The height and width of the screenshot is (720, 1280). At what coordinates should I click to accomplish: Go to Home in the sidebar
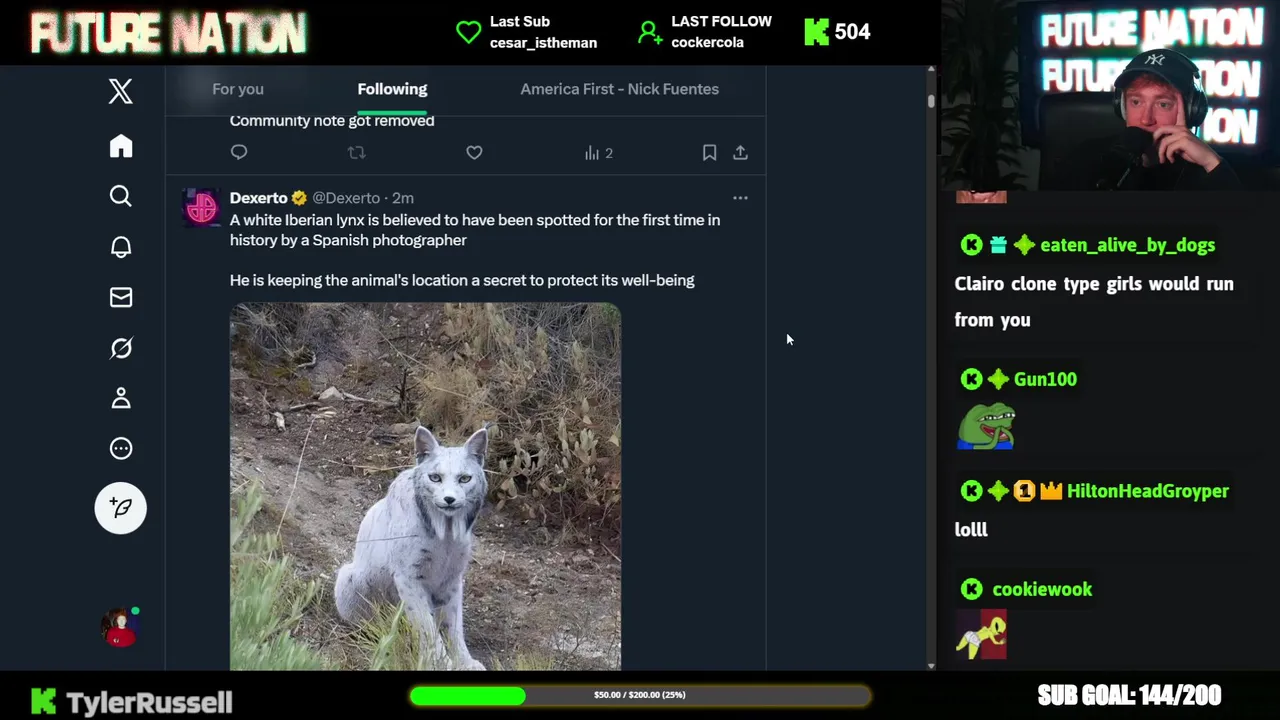[x=121, y=146]
